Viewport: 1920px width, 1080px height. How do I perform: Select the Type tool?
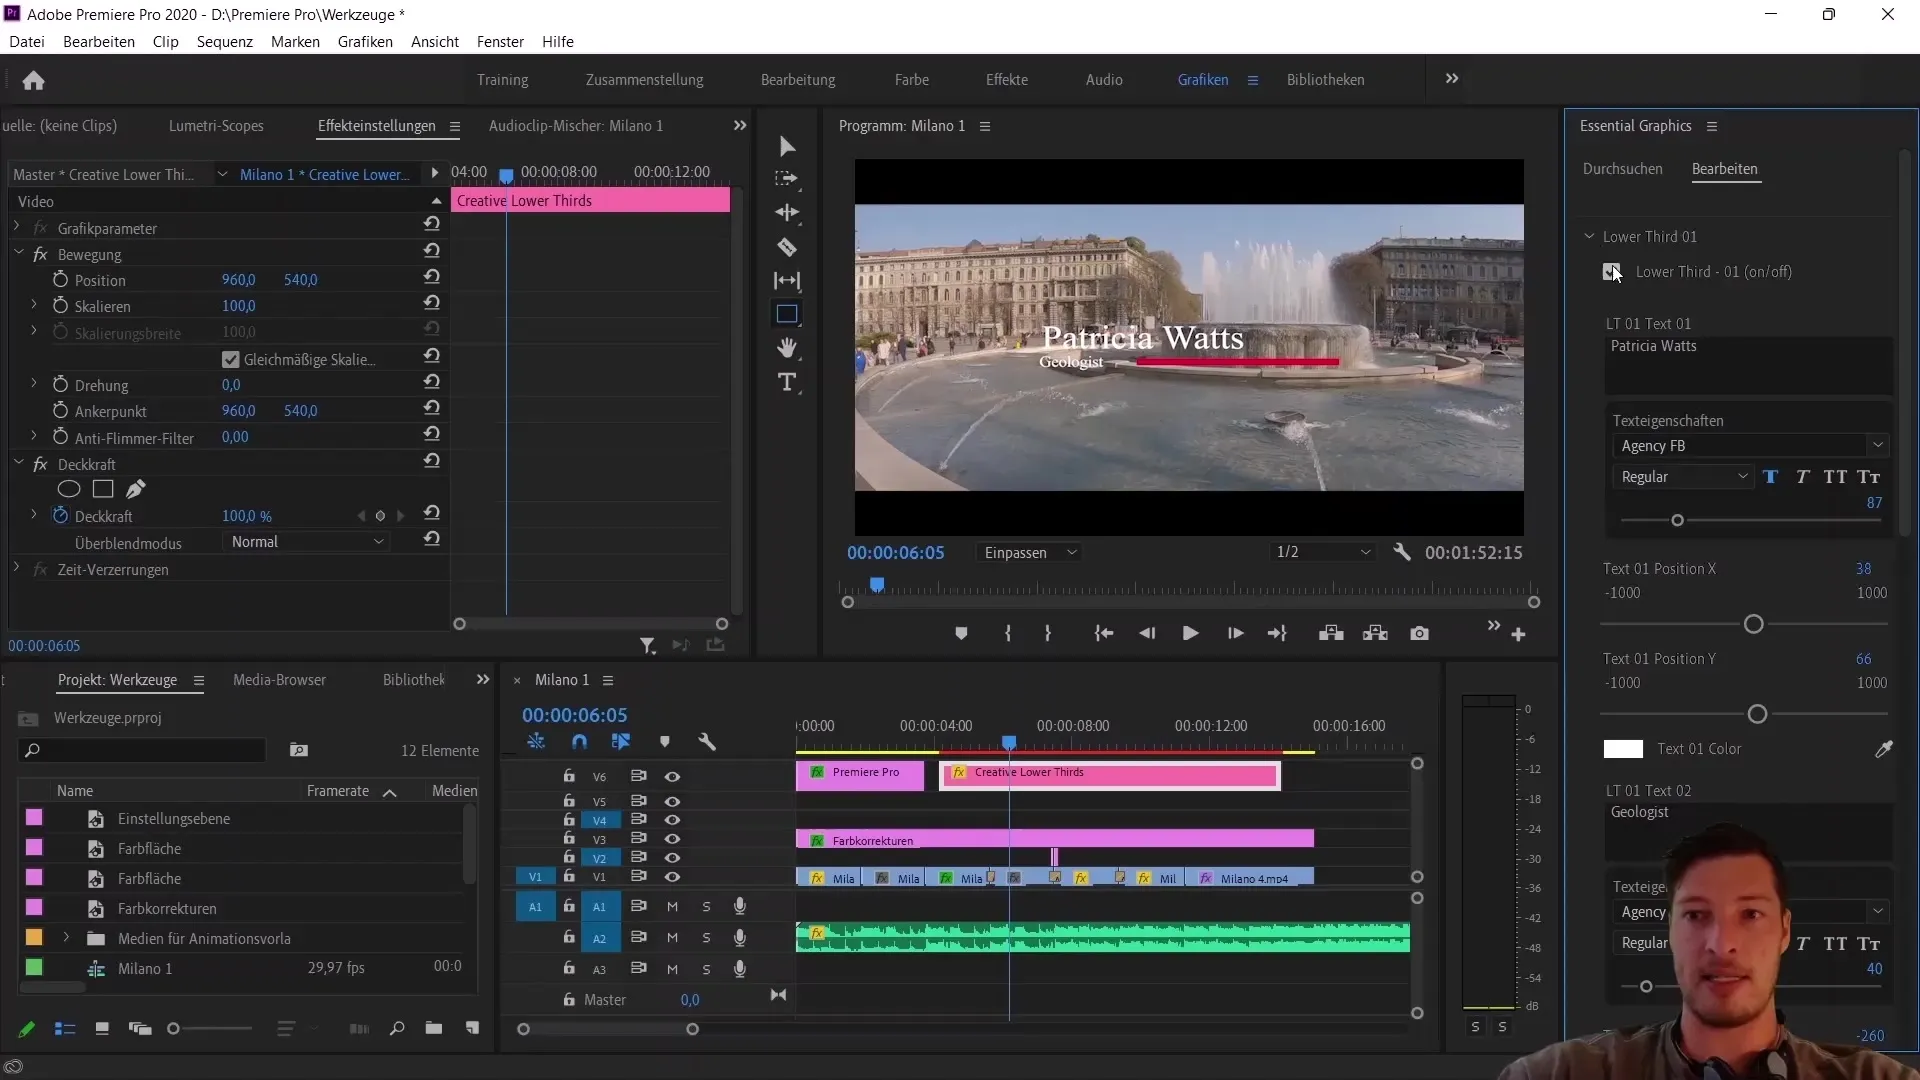(787, 382)
